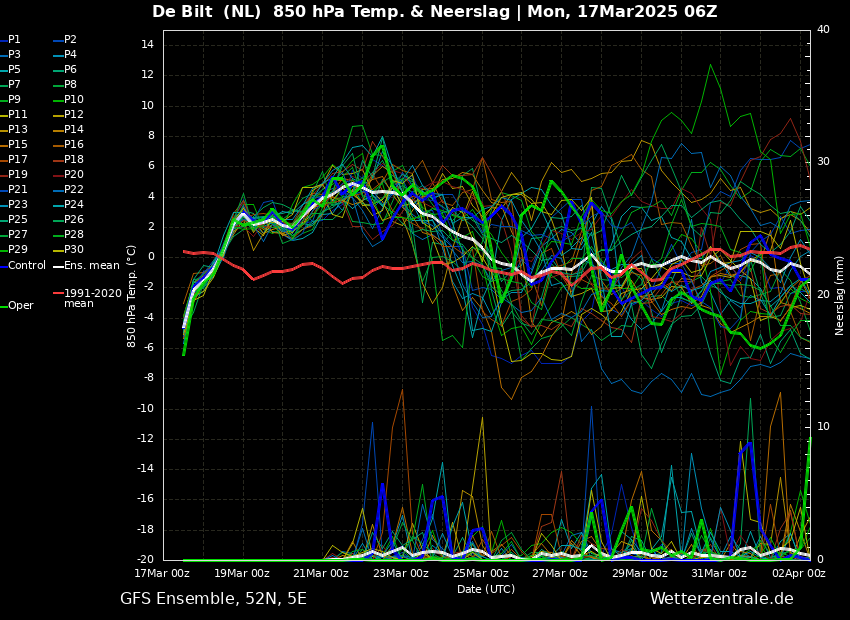Select P11 in the legend
Screen dimensions: 850x620
[x=14, y=114]
